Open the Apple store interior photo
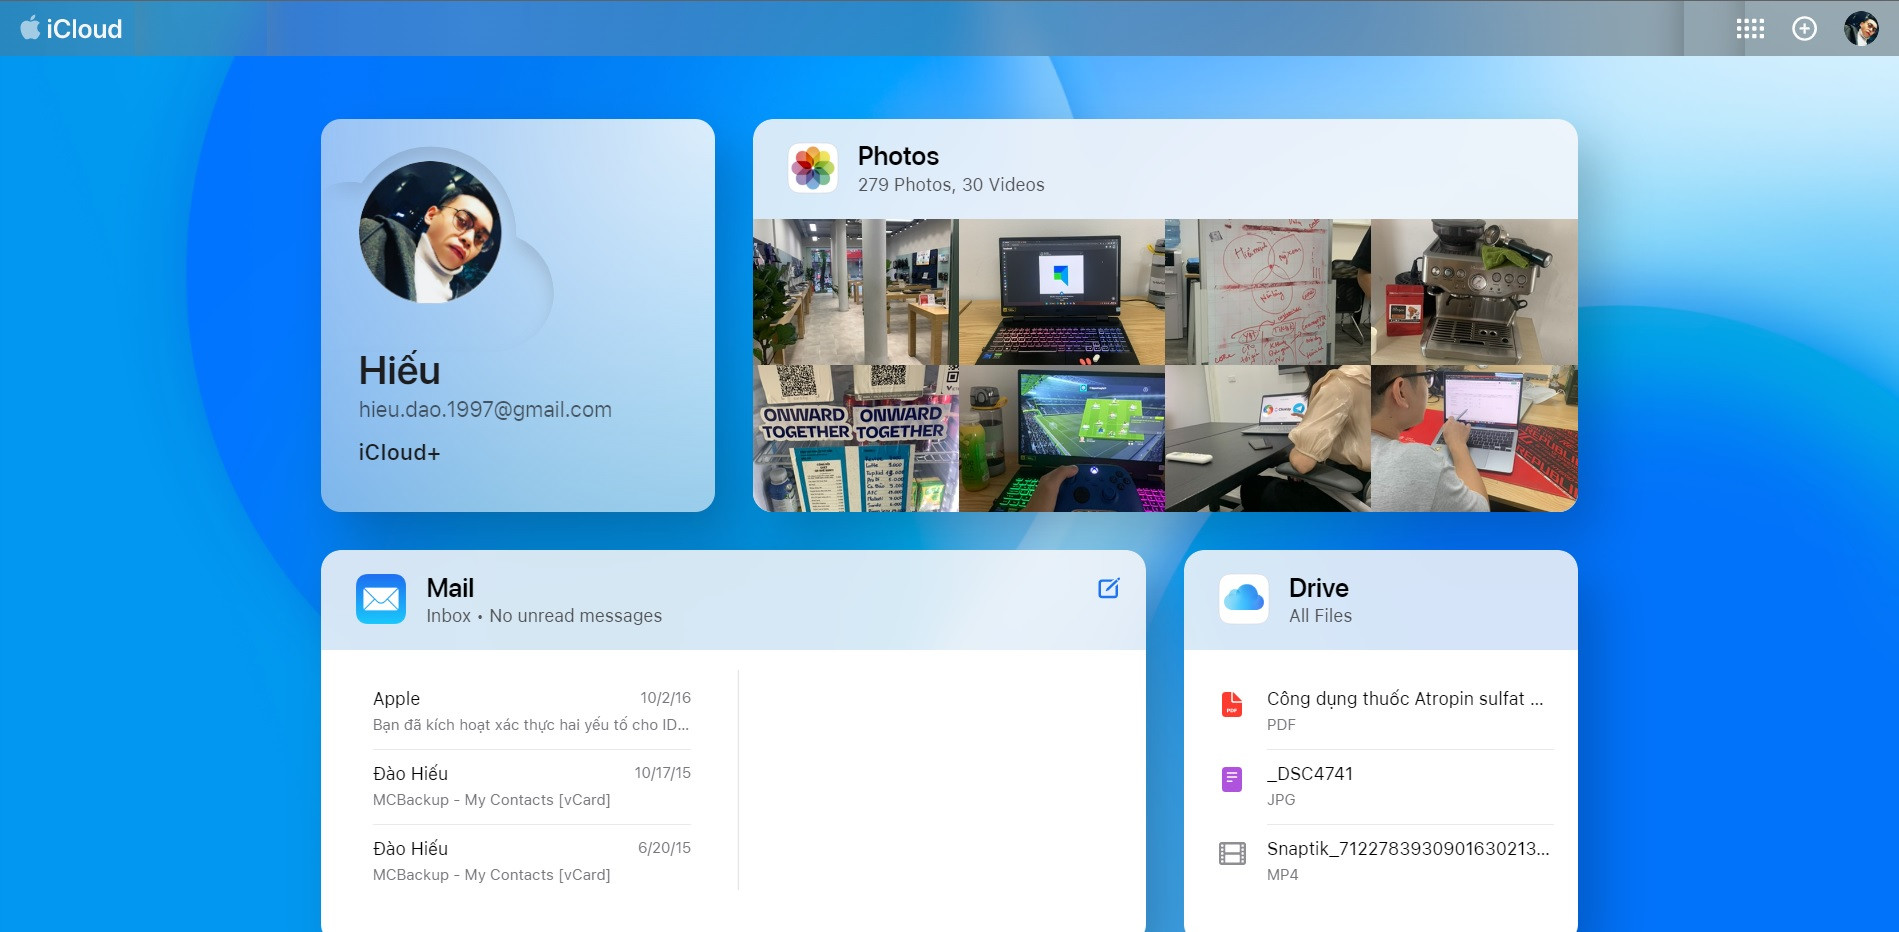Screen dimensions: 1899x932 click(x=855, y=292)
